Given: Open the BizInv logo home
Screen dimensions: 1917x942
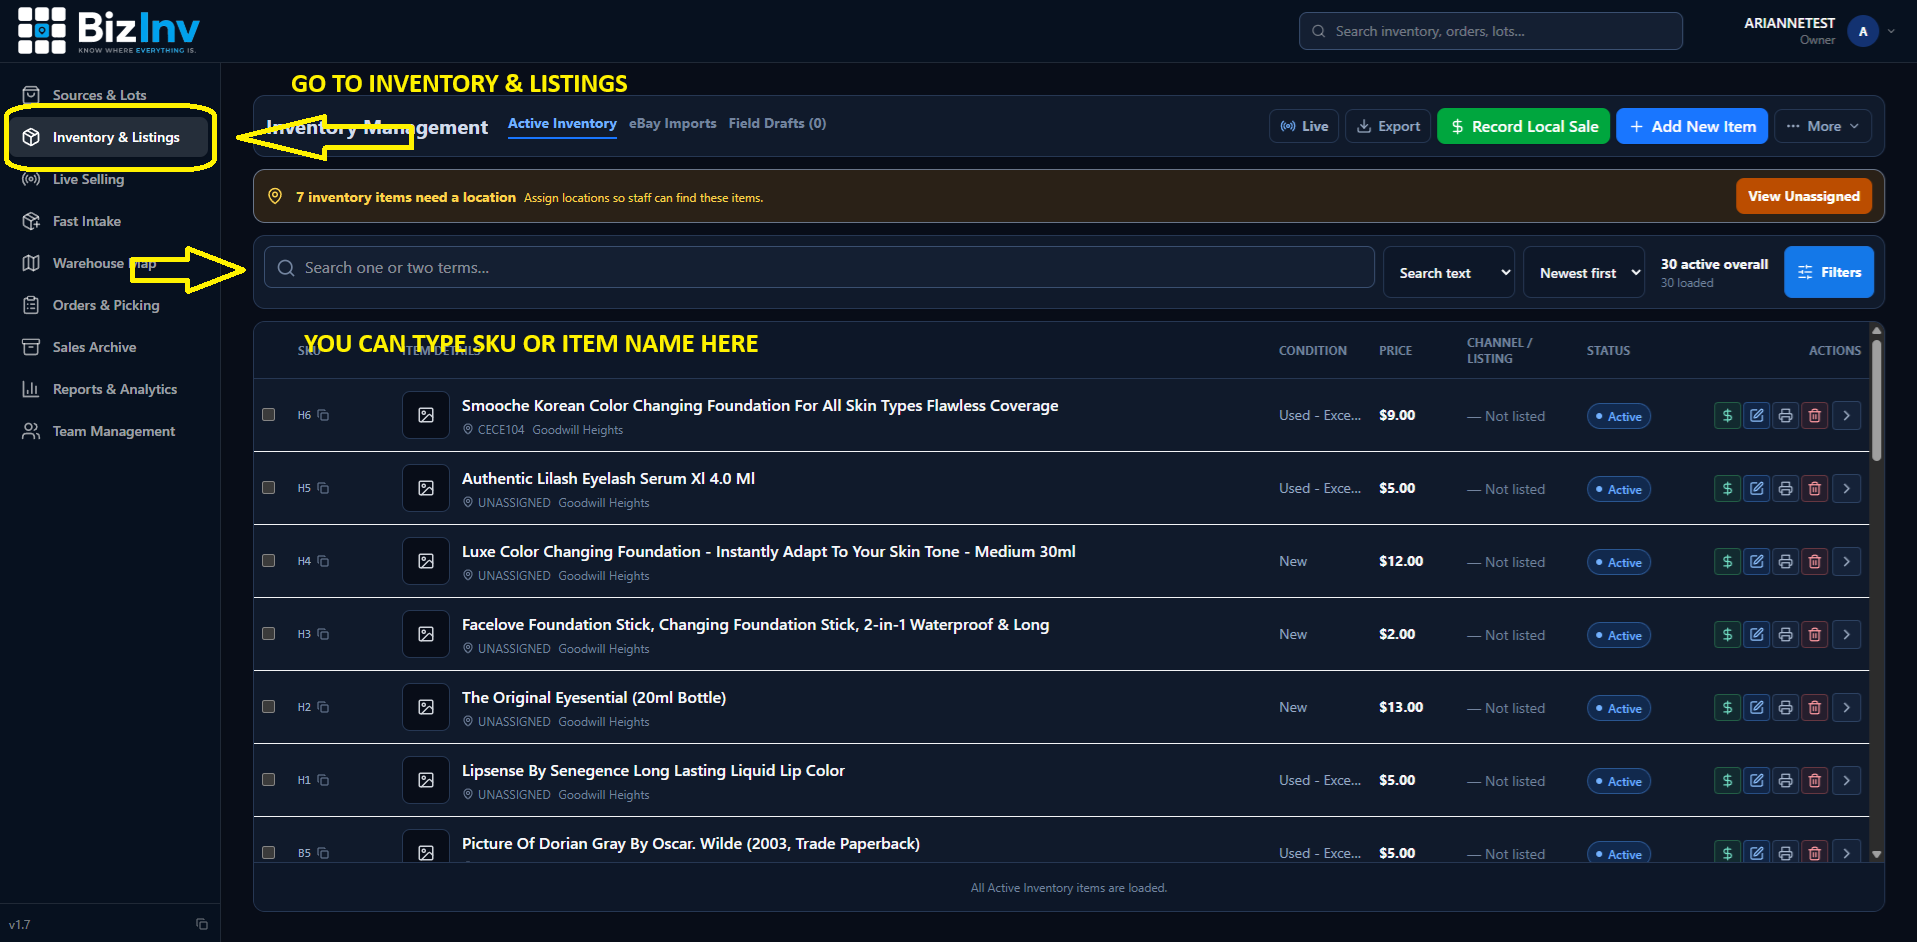Looking at the screenshot, I should tap(108, 31).
